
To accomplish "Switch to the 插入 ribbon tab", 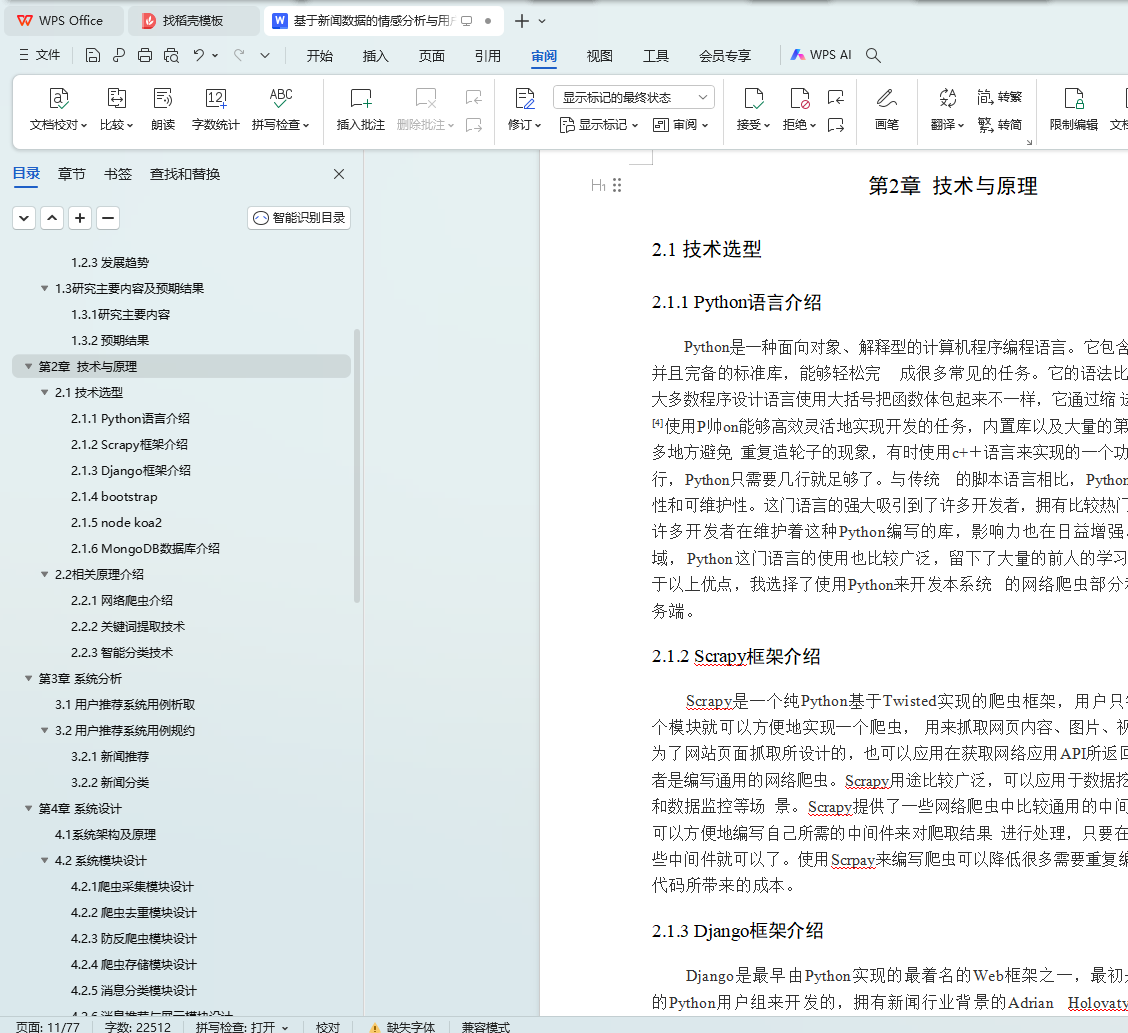I will [376, 55].
